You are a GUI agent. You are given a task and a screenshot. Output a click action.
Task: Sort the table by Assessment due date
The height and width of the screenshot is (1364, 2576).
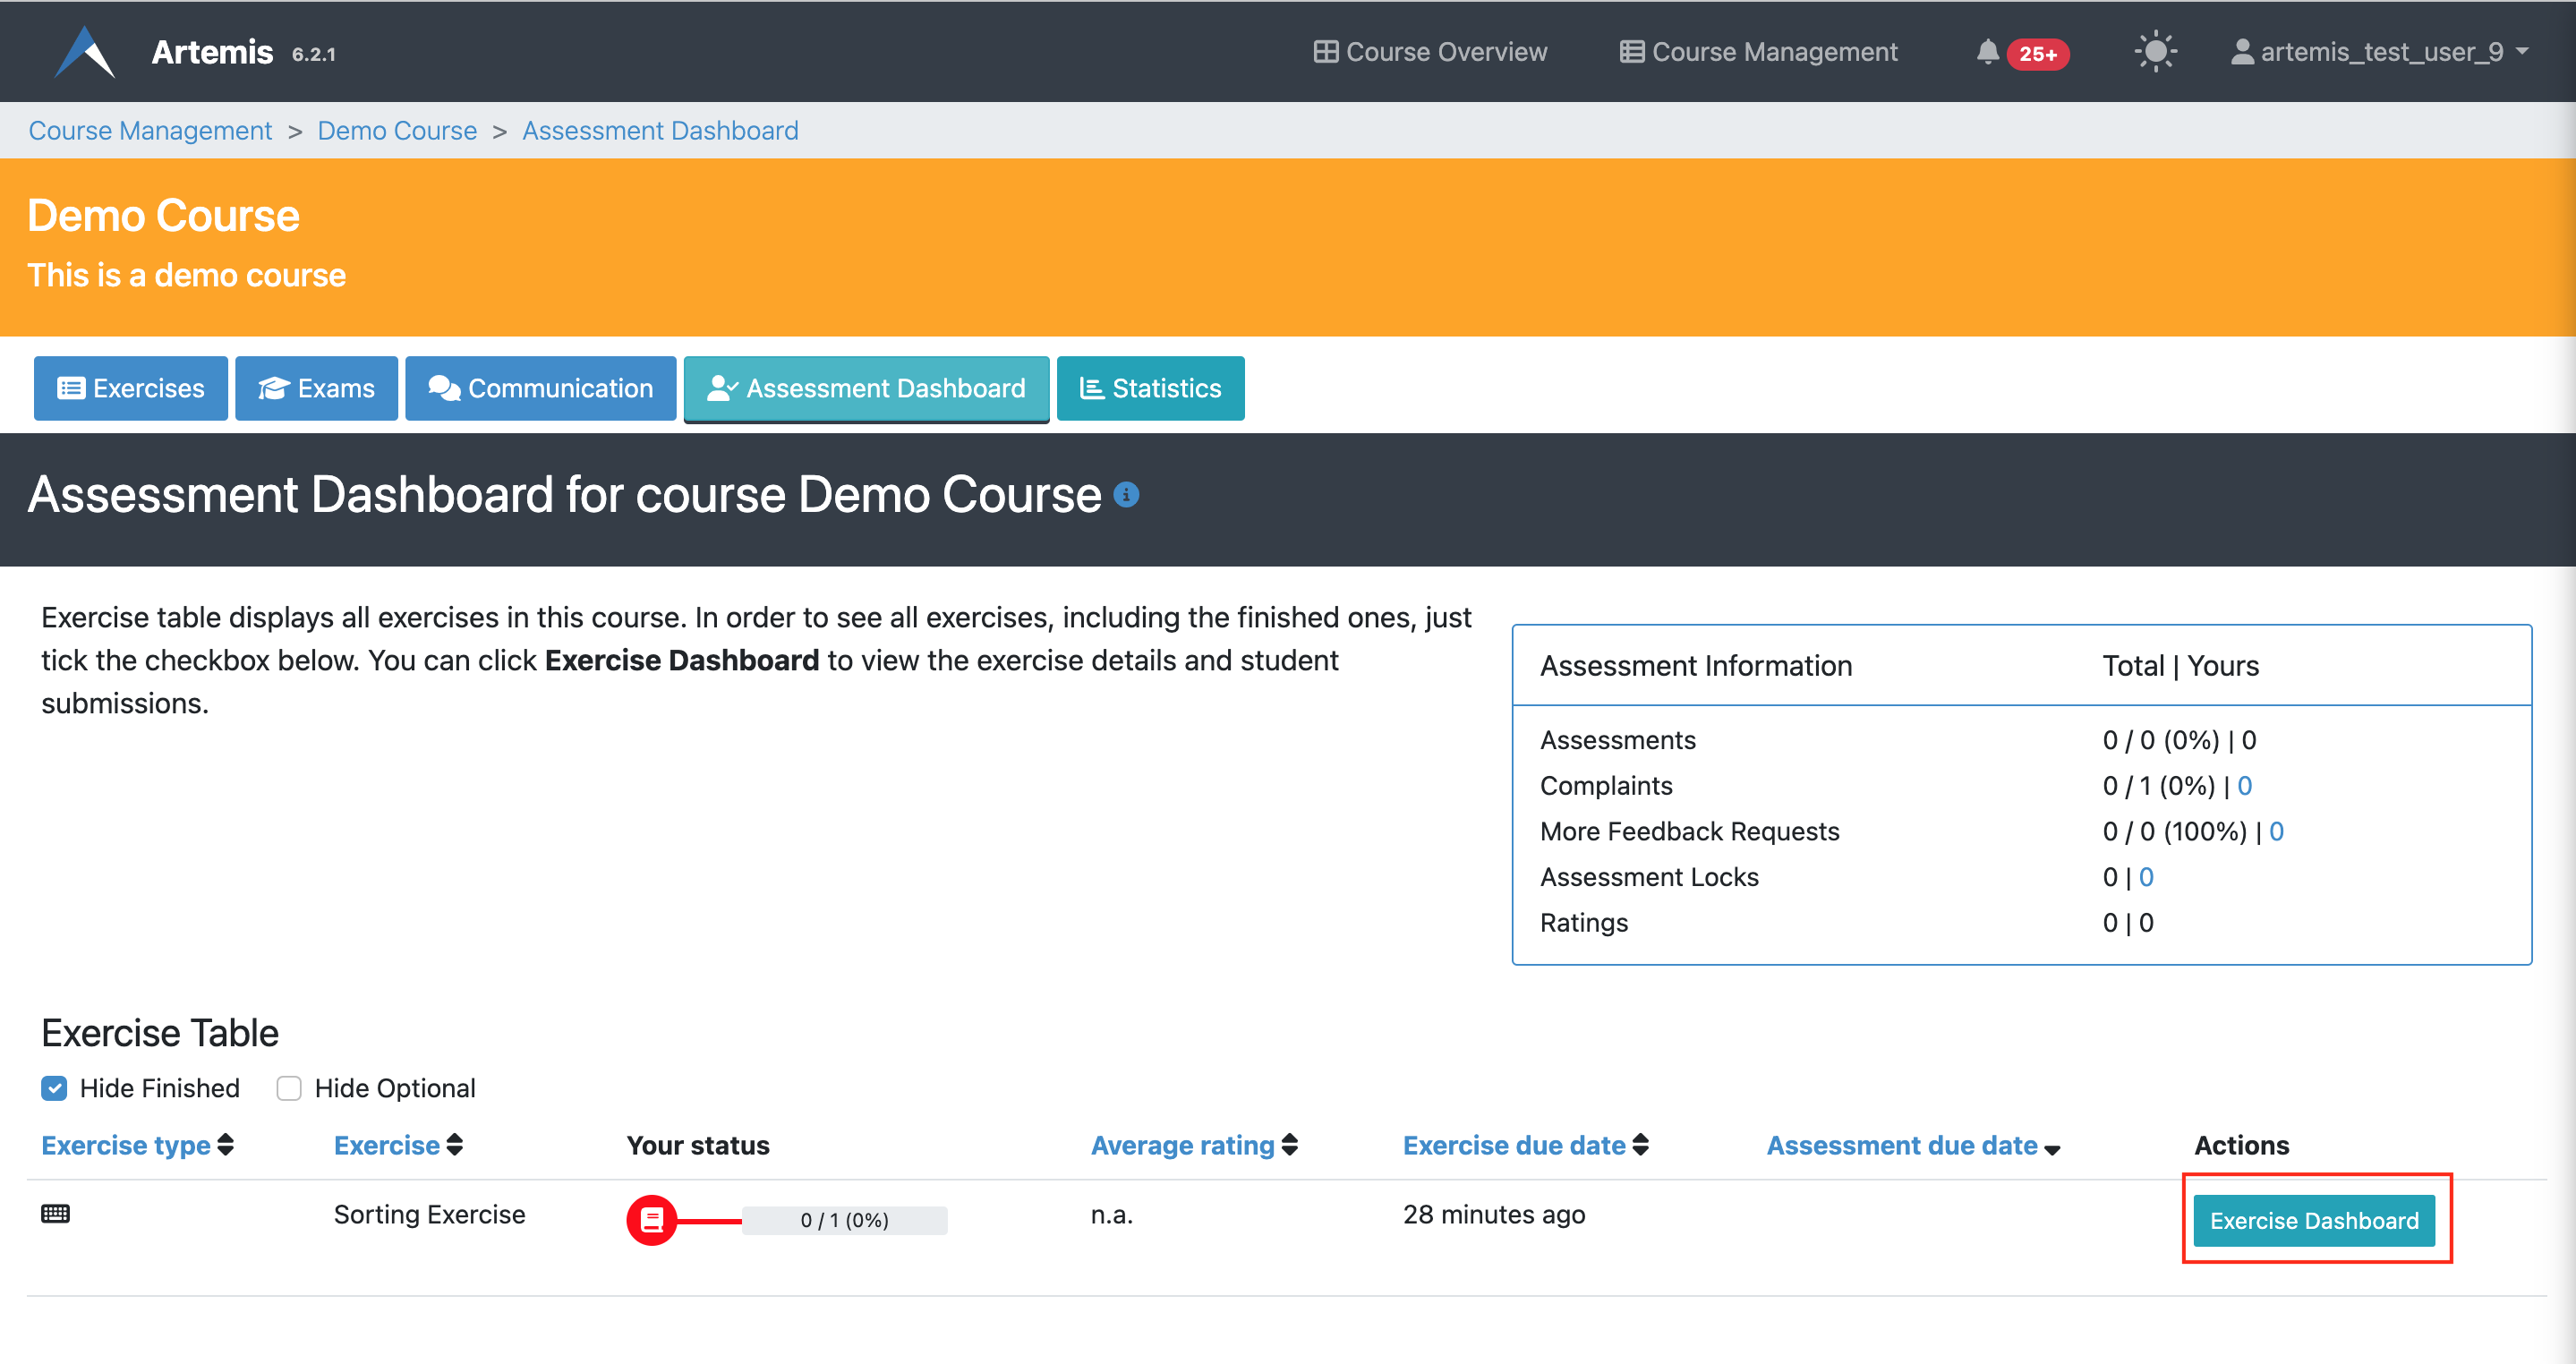point(1913,1145)
